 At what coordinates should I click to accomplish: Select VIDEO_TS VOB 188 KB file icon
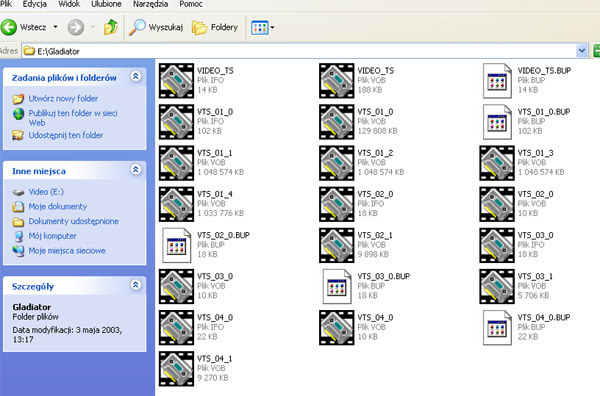(x=337, y=81)
